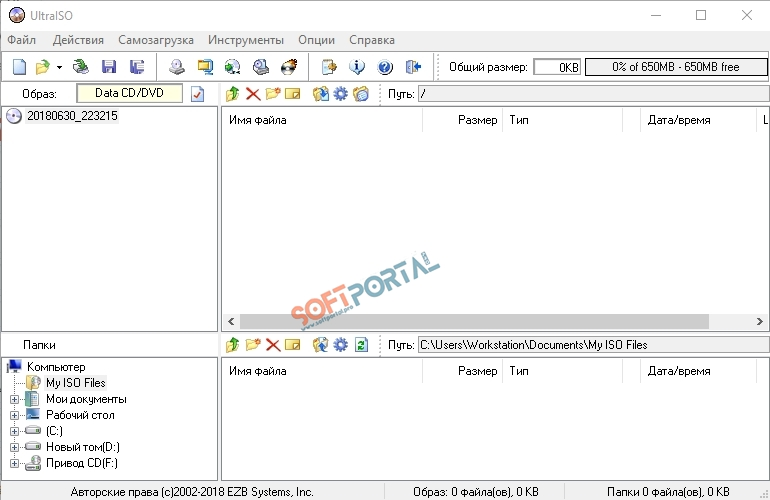
Task: Click the 0% of 650MB capacity bar
Action: pyautogui.click(x=676, y=67)
